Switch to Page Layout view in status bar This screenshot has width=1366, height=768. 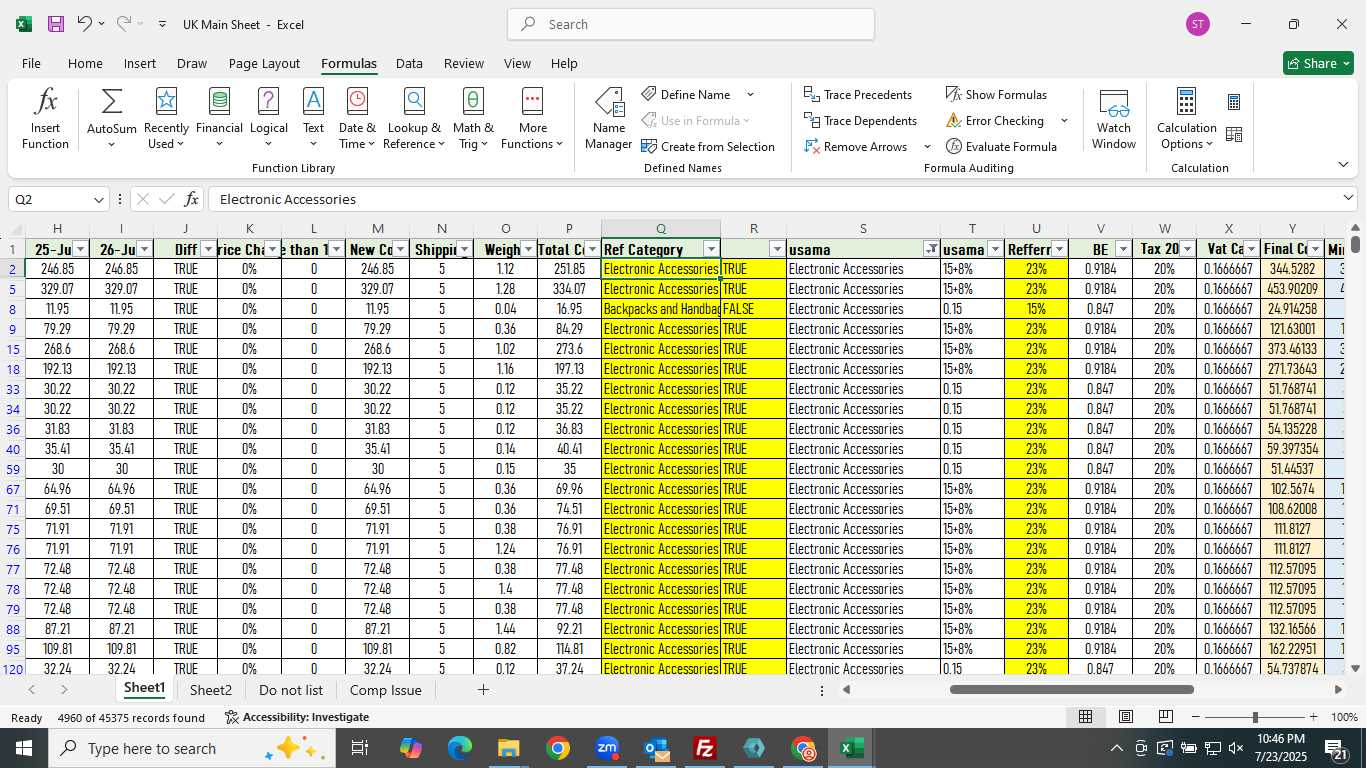(x=1125, y=717)
